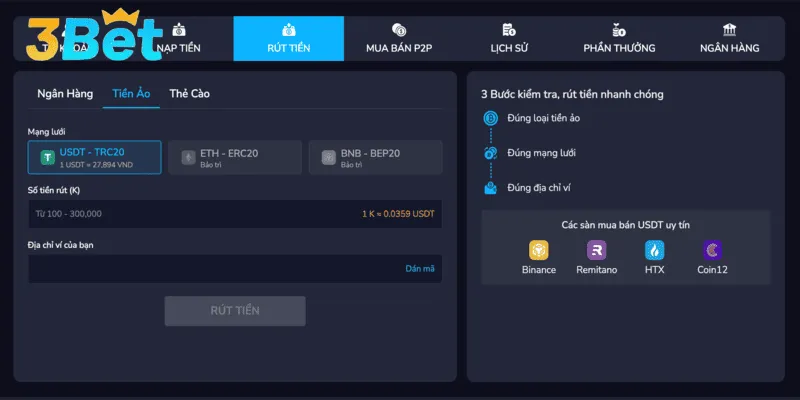Click the Coin12 text label
Viewport: 800px width, 400px height.
click(712, 270)
